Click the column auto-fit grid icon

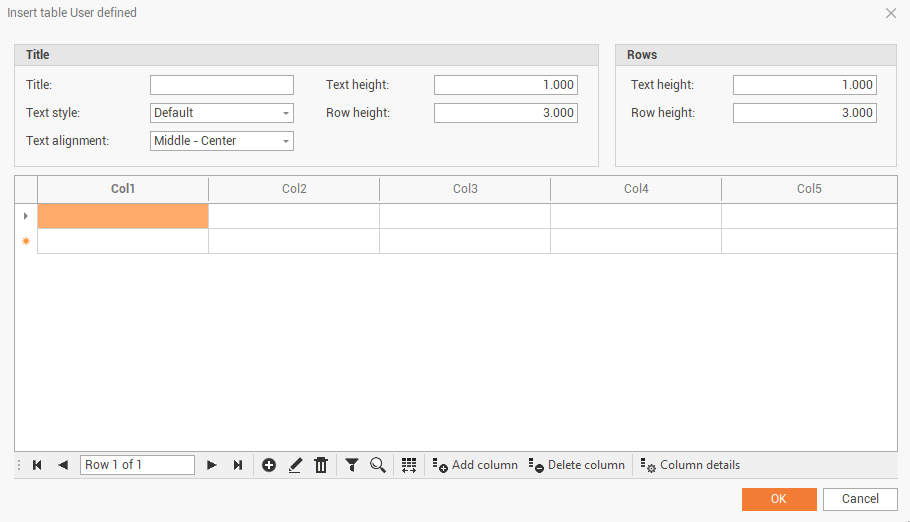click(409, 465)
